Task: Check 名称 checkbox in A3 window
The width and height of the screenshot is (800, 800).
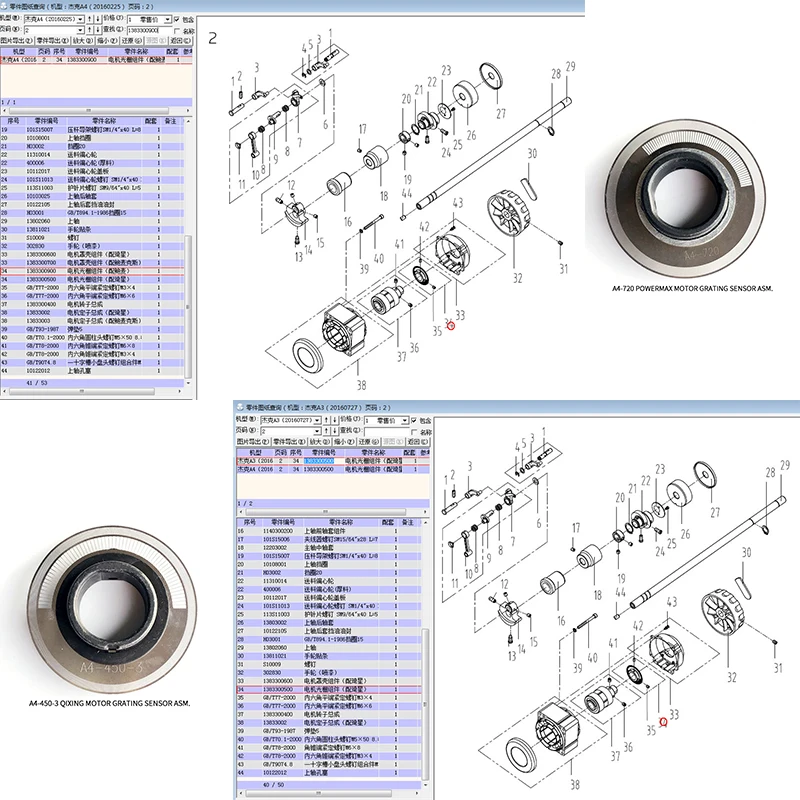Action: point(414,432)
